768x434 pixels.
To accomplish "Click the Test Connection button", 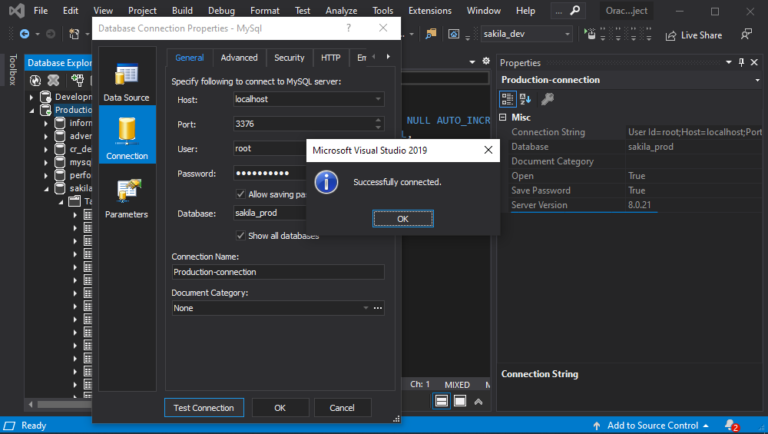I will click(x=203, y=408).
